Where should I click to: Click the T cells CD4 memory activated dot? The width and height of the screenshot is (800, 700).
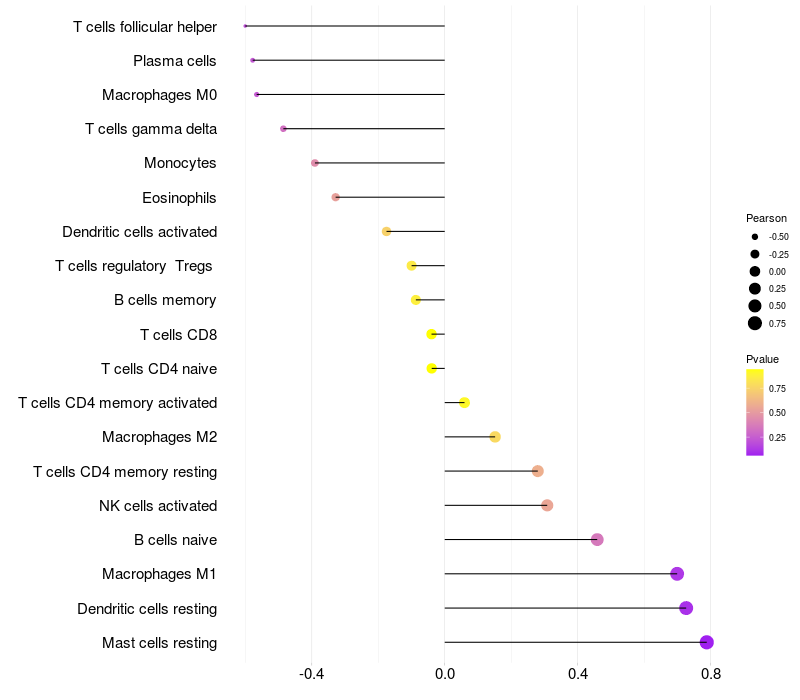tap(464, 403)
